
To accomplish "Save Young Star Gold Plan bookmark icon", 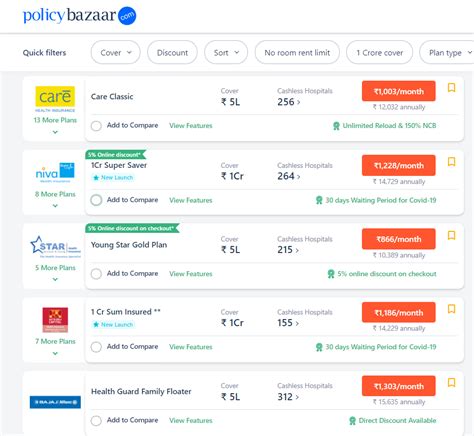I will click(x=451, y=235).
